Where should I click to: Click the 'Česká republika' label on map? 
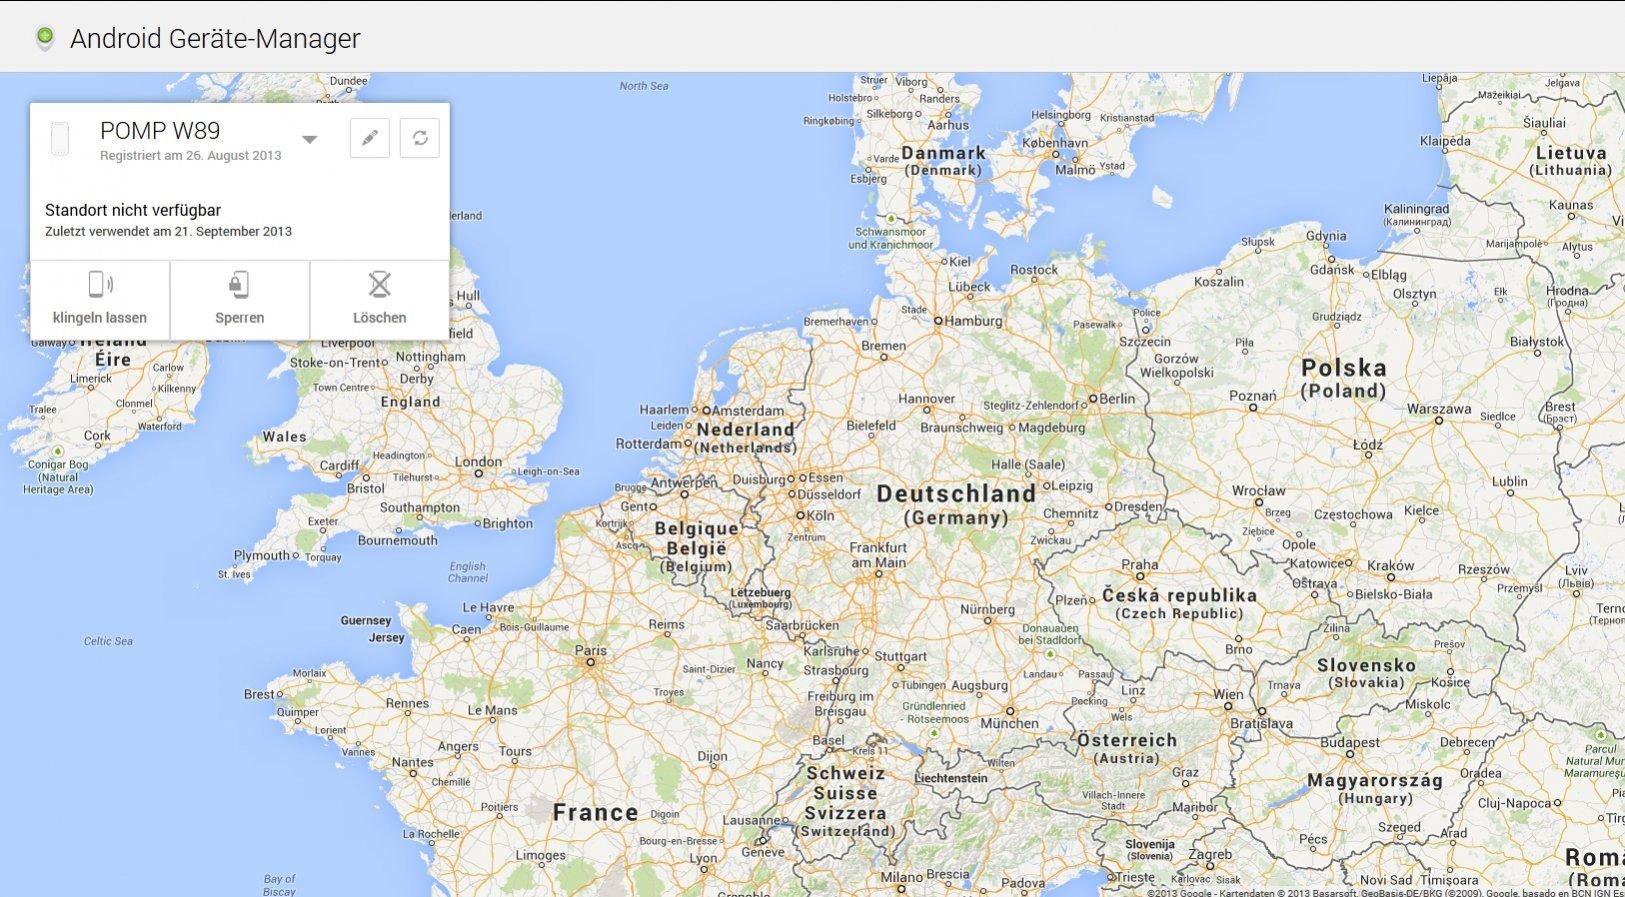tap(1179, 595)
